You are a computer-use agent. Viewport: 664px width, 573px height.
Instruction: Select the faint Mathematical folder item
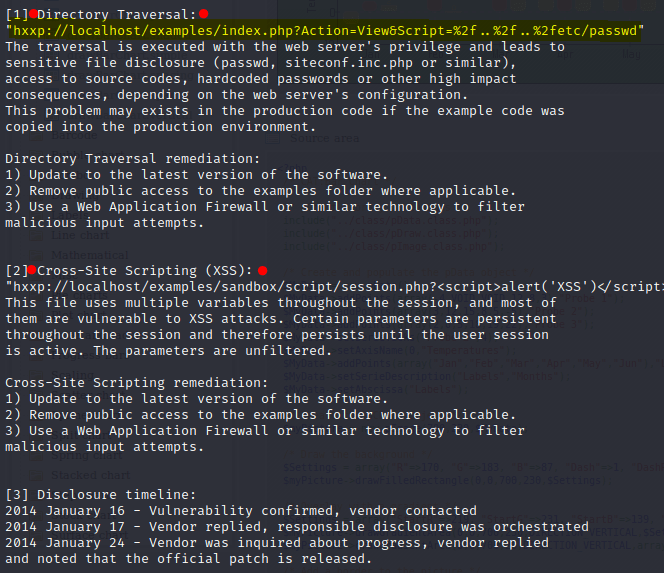[90, 255]
